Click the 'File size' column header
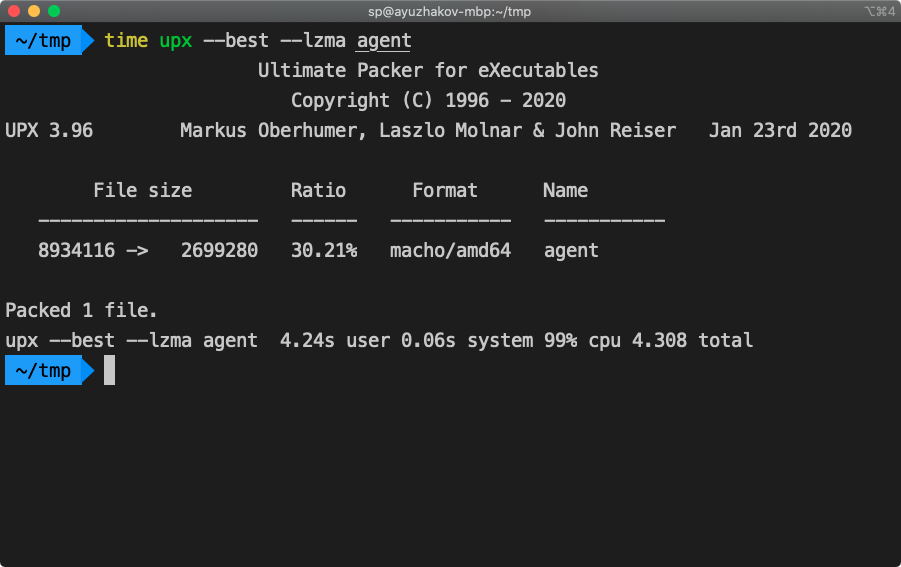 tap(143, 190)
